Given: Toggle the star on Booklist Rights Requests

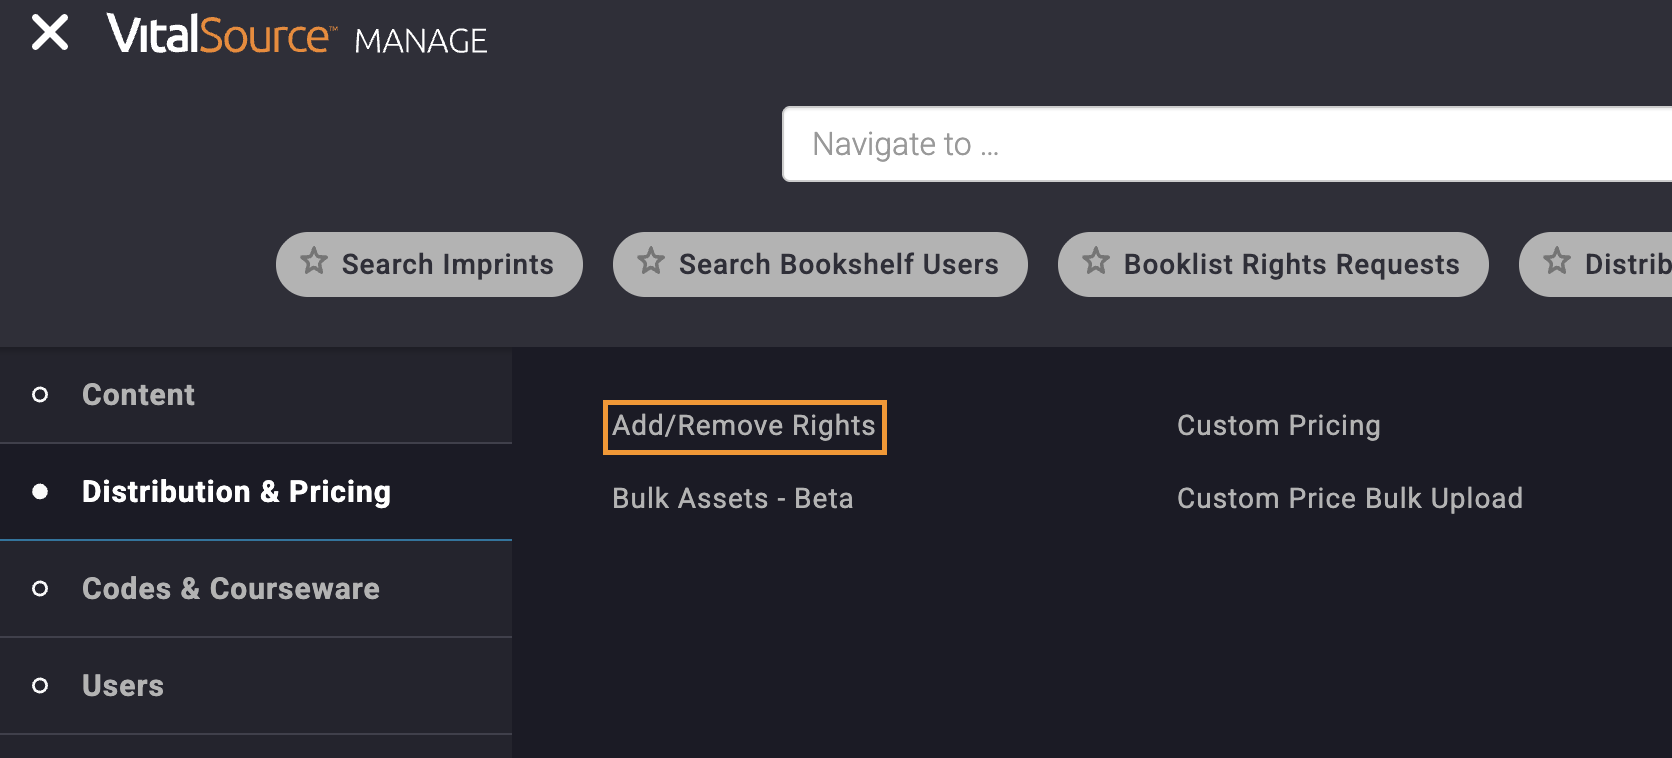Looking at the screenshot, I should point(1096,261).
